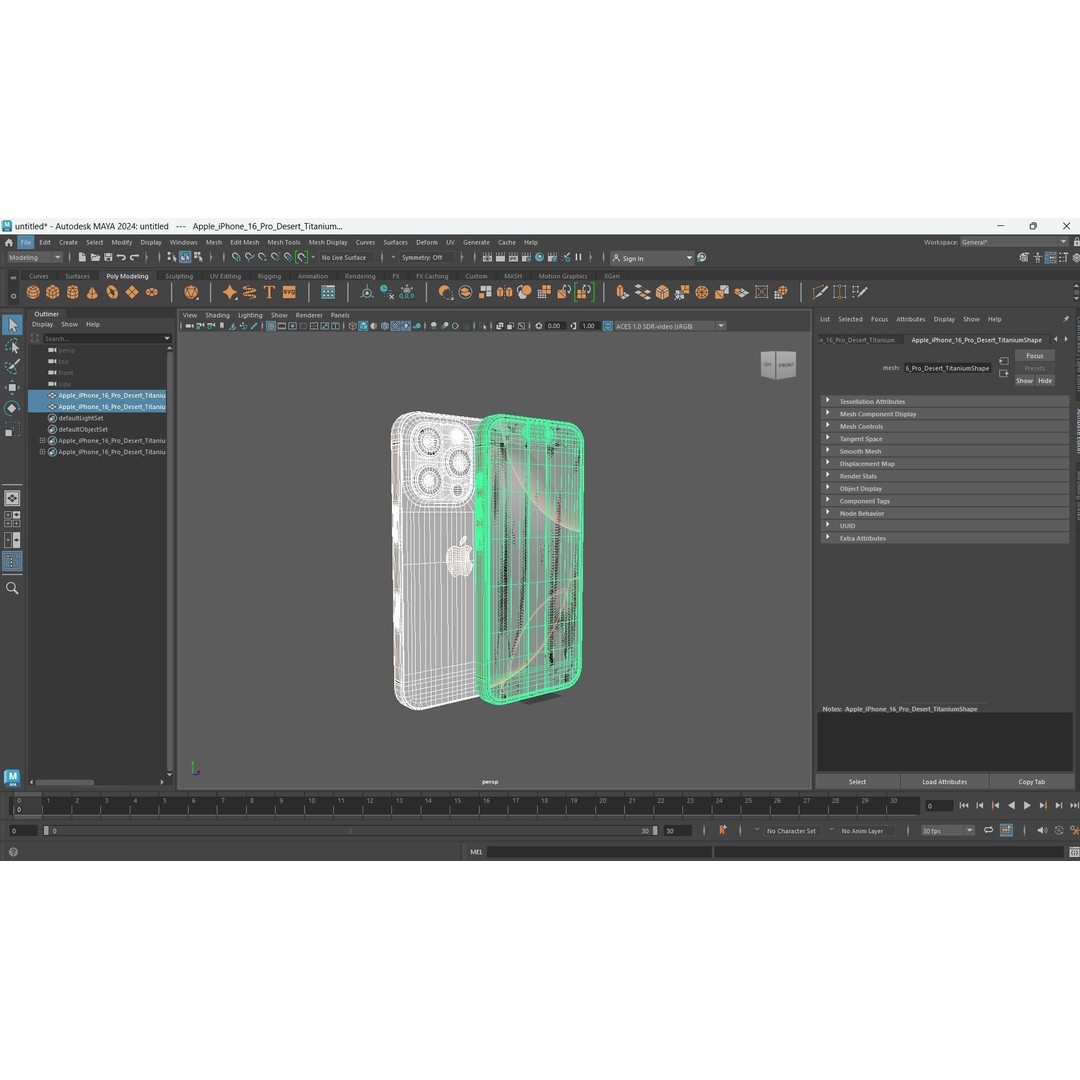Create a polygon sphere from the shelf
1080x1080 pixels.
[x=33, y=292]
